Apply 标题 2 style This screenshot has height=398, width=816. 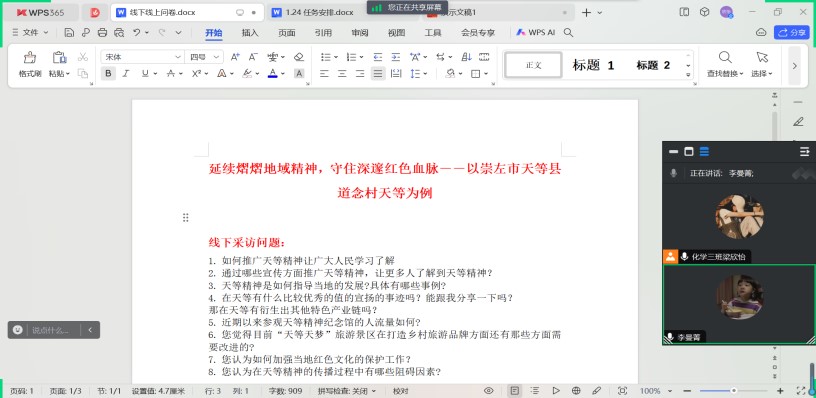[x=653, y=65]
